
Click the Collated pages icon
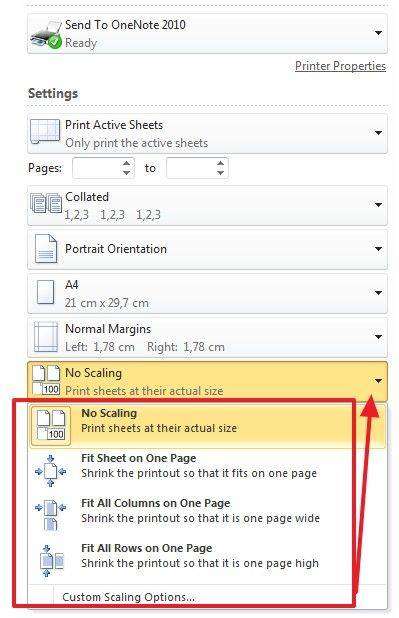click(x=46, y=203)
